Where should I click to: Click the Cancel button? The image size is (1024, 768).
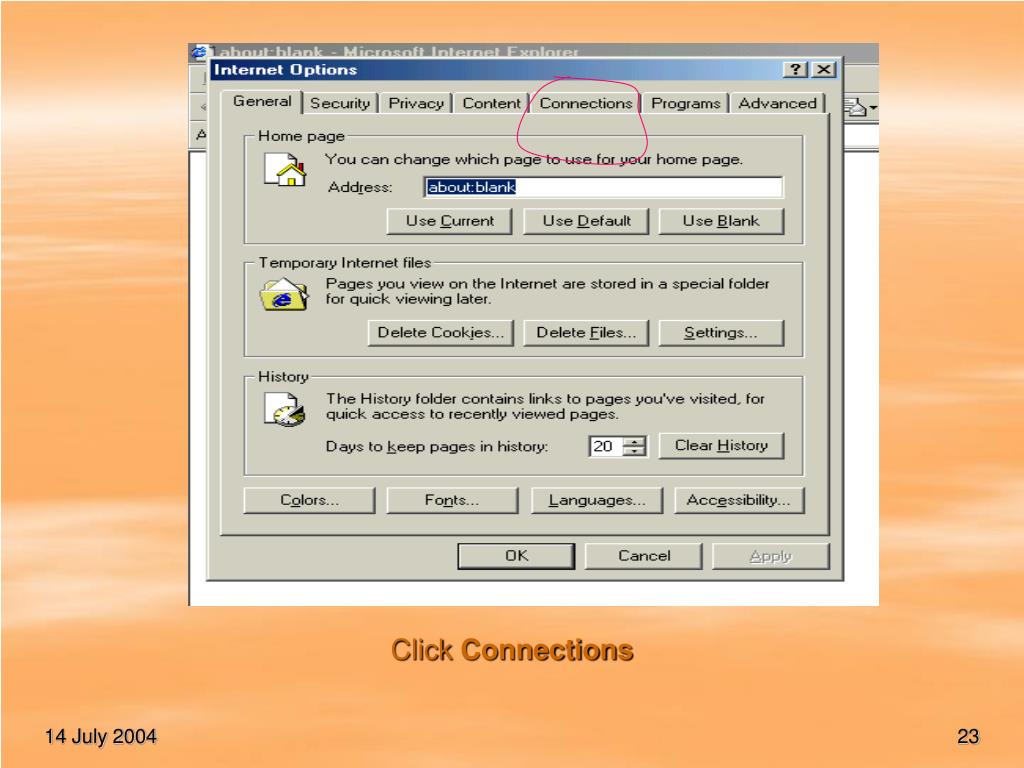(643, 556)
